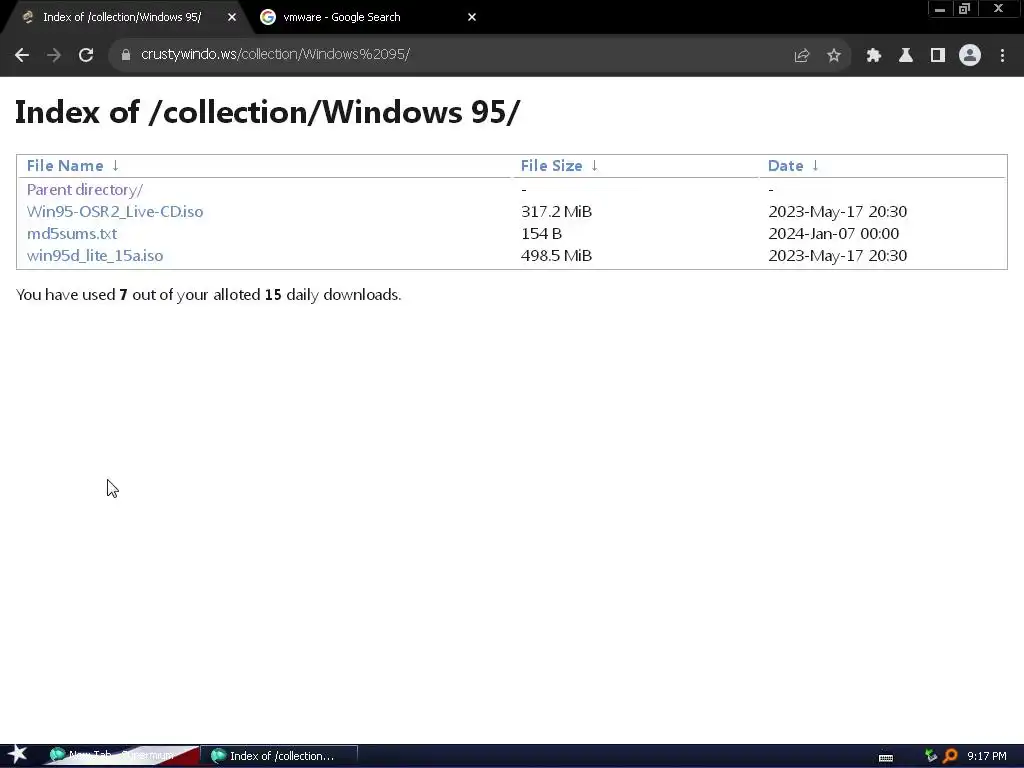Viewport: 1024px width, 768px height.
Task: Download Win95-OSR2_Live-CD.iso
Action: point(115,212)
